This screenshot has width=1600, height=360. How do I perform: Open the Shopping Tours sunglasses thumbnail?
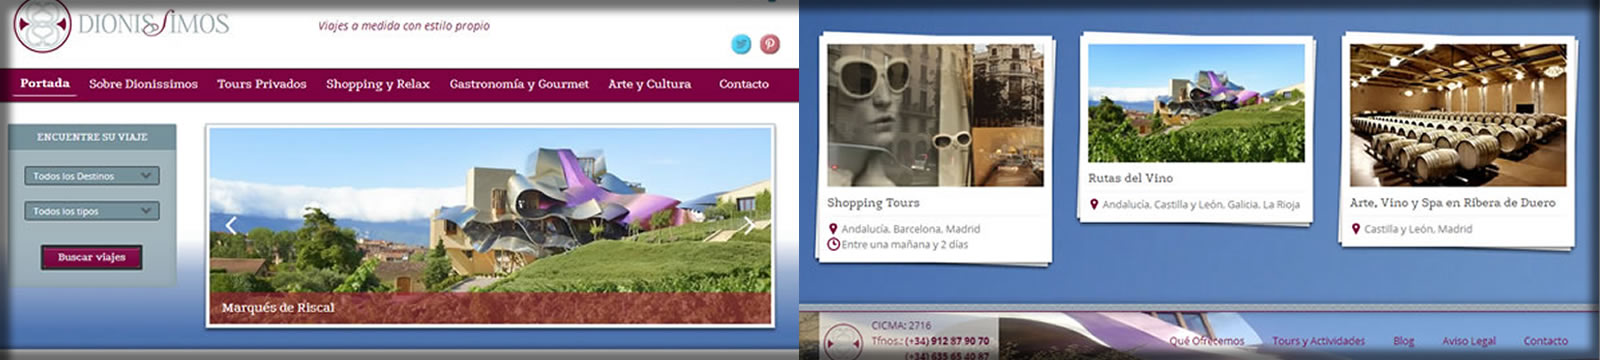(x=935, y=115)
